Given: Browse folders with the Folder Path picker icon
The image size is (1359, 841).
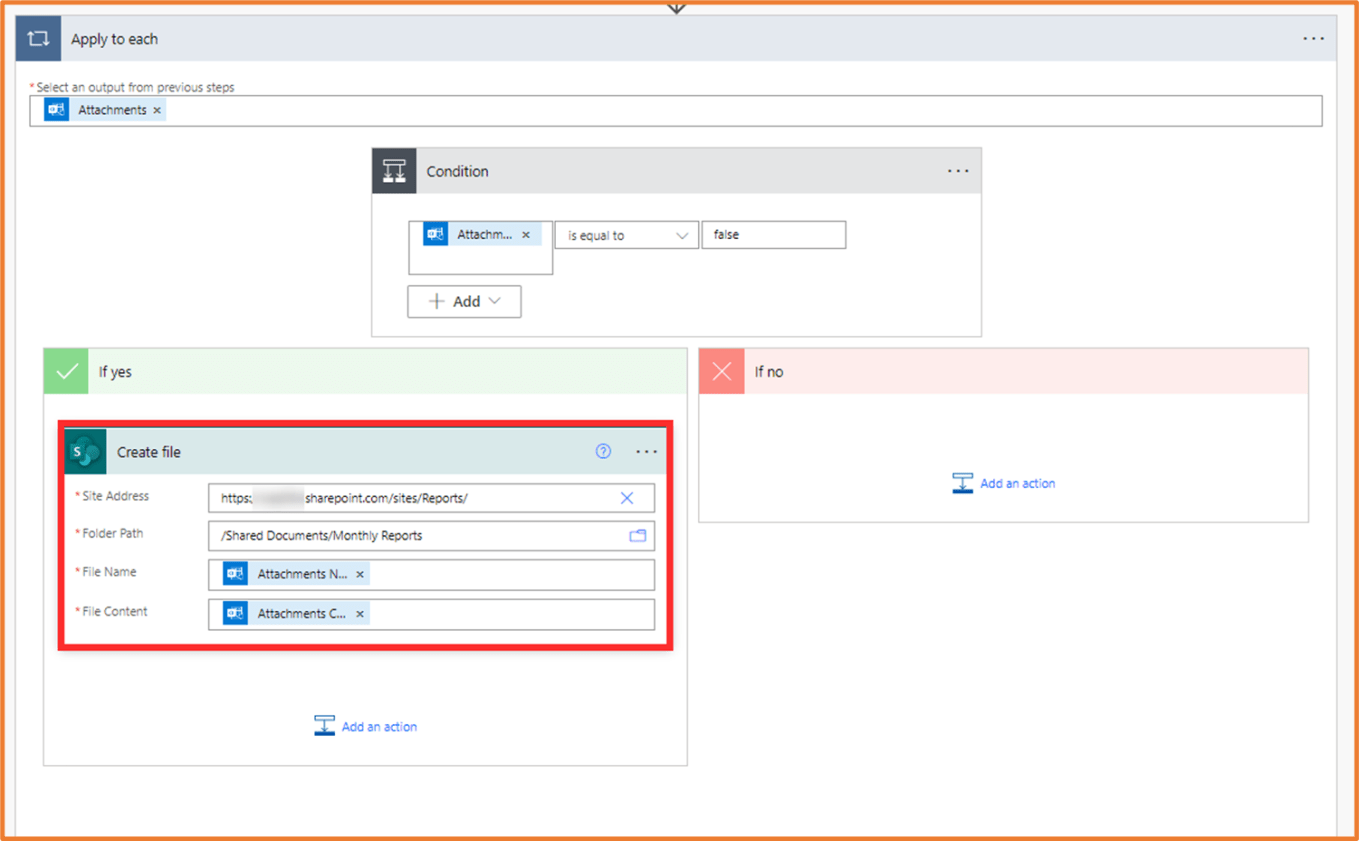Looking at the screenshot, I should tap(637, 535).
